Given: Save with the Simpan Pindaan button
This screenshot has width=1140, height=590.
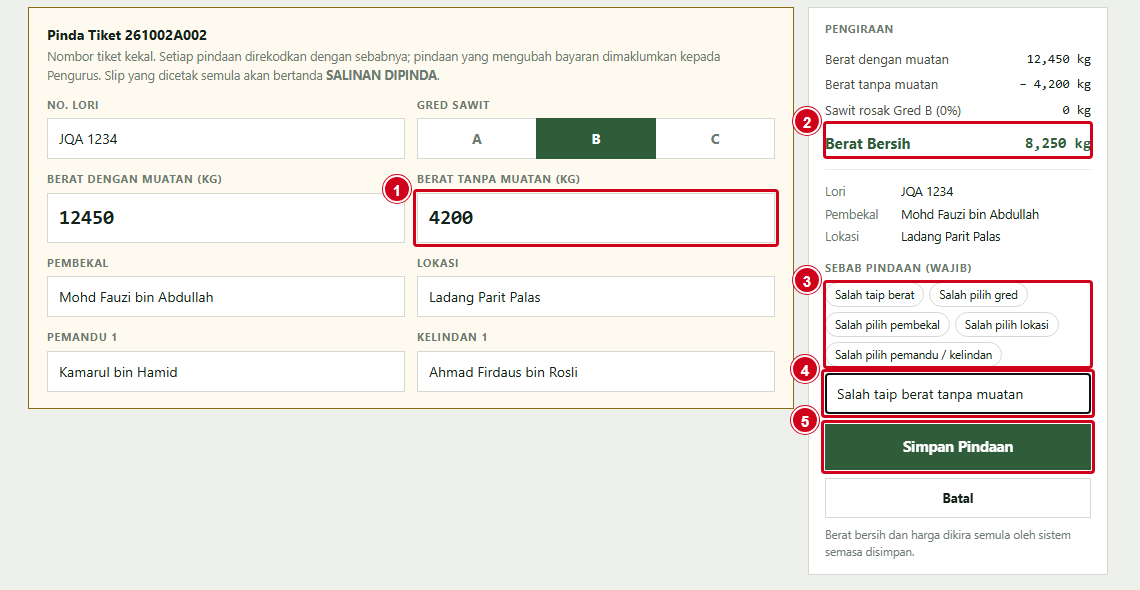Looking at the screenshot, I should (x=958, y=447).
